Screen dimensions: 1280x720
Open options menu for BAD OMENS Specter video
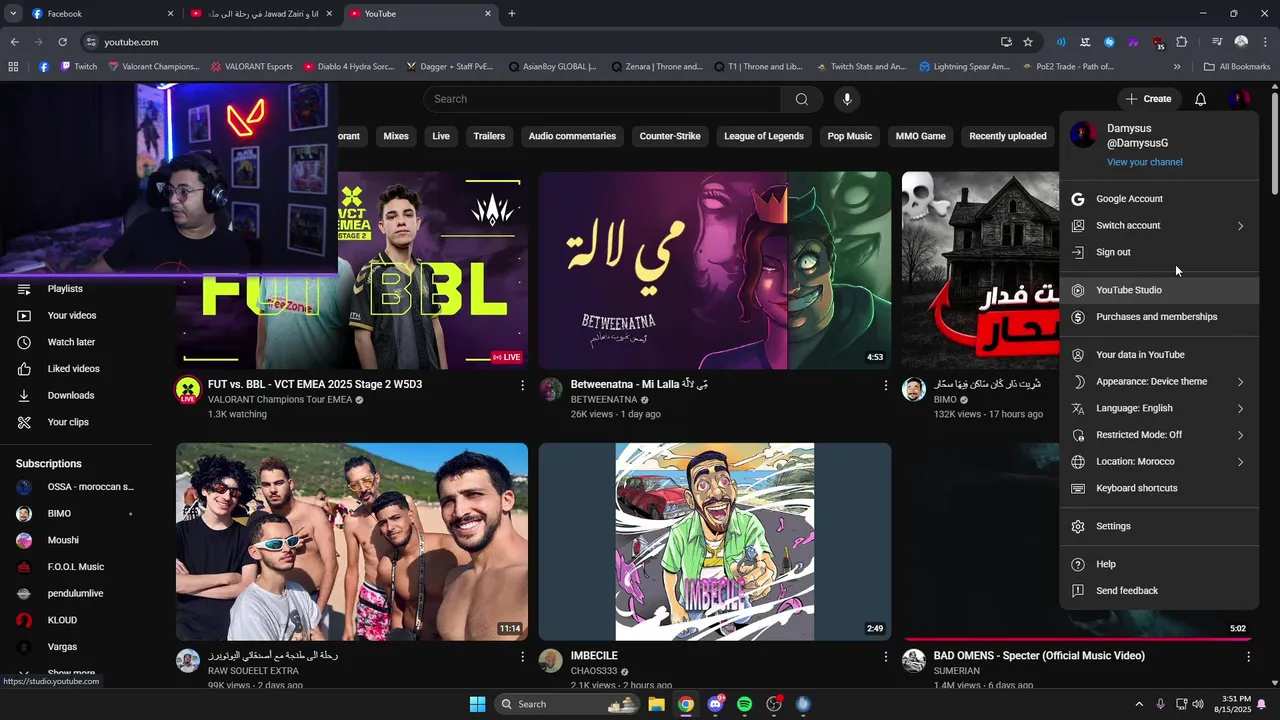click(x=1248, y=657)
